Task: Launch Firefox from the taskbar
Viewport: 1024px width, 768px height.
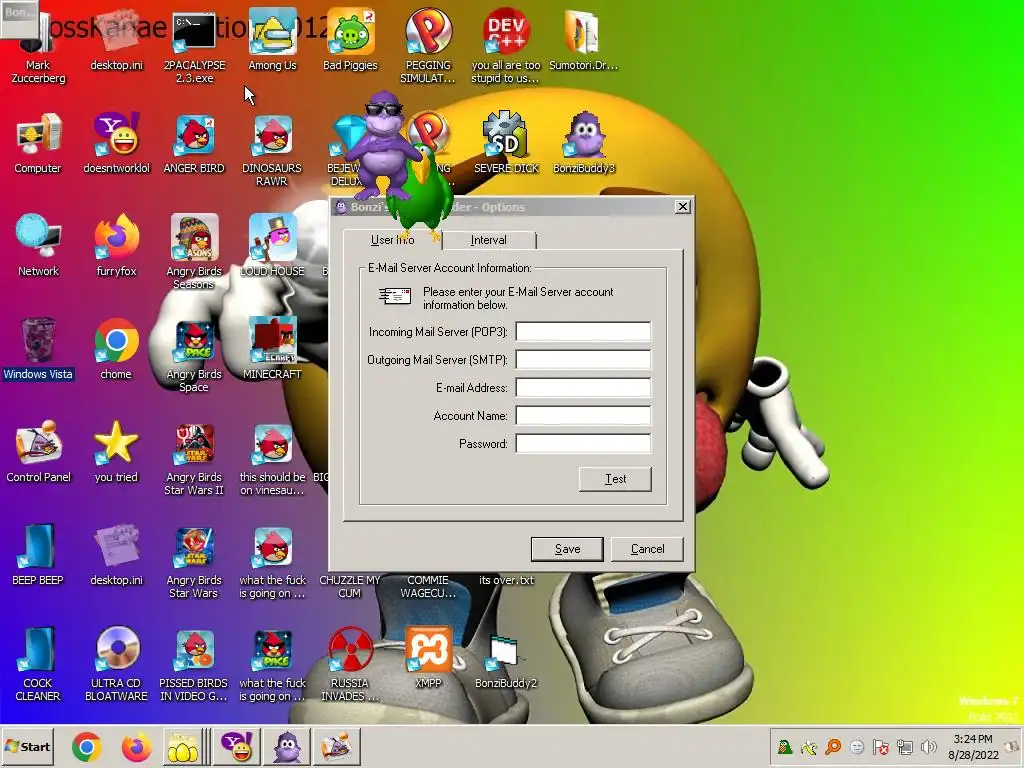Action: 136,746
